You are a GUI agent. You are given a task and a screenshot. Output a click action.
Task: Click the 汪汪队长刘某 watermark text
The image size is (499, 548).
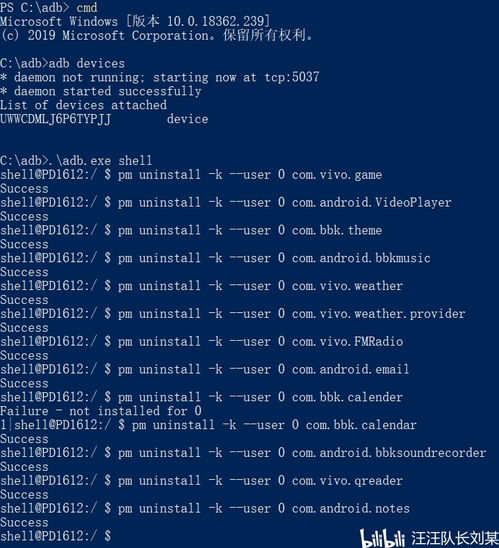tap(455, 538)
